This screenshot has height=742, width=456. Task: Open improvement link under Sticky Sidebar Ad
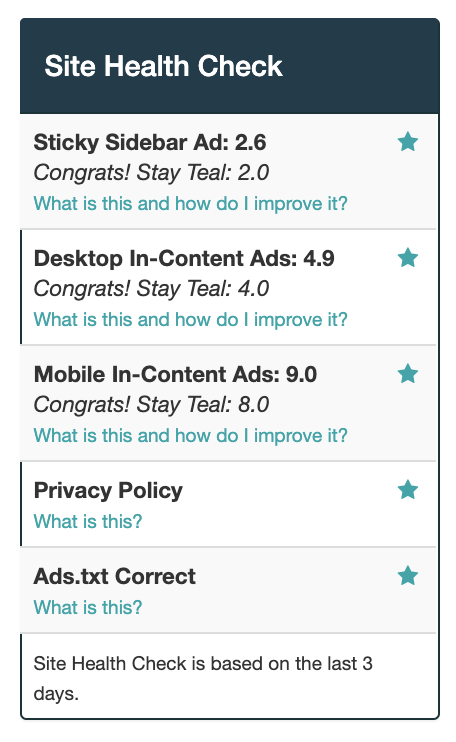(190, 204)
